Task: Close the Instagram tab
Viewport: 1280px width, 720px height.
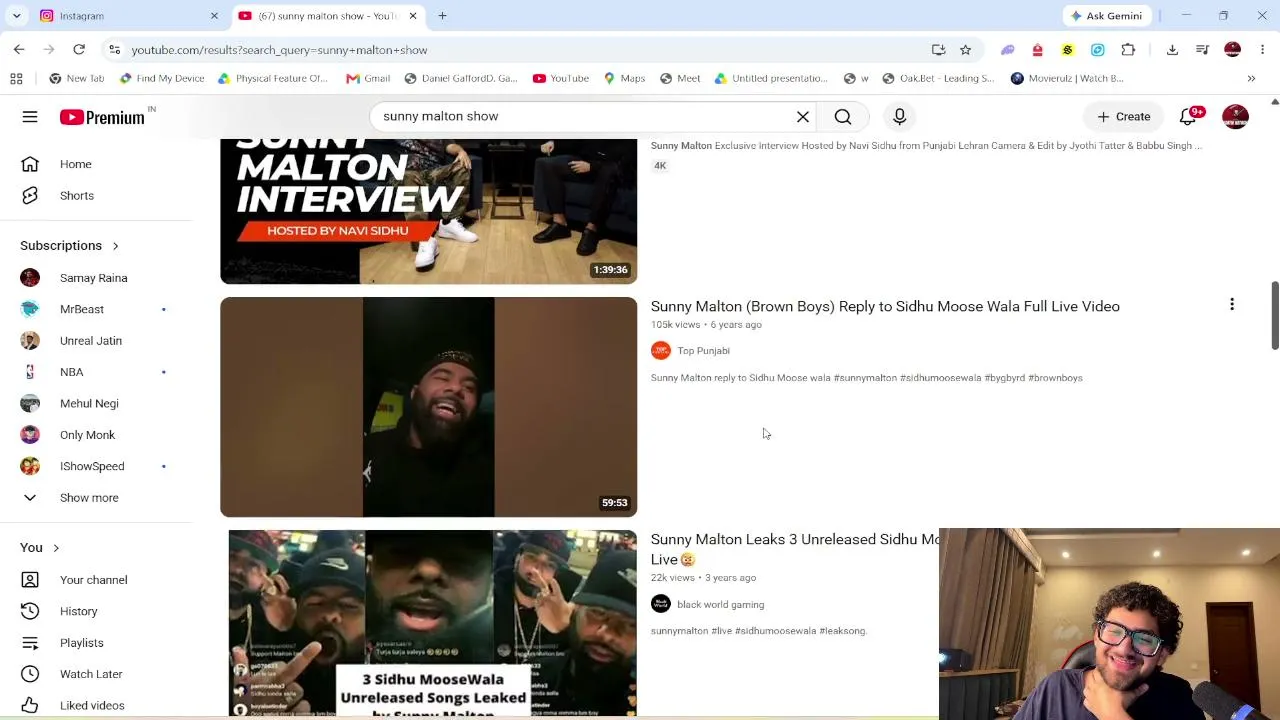Action: (x=214, y=16)
